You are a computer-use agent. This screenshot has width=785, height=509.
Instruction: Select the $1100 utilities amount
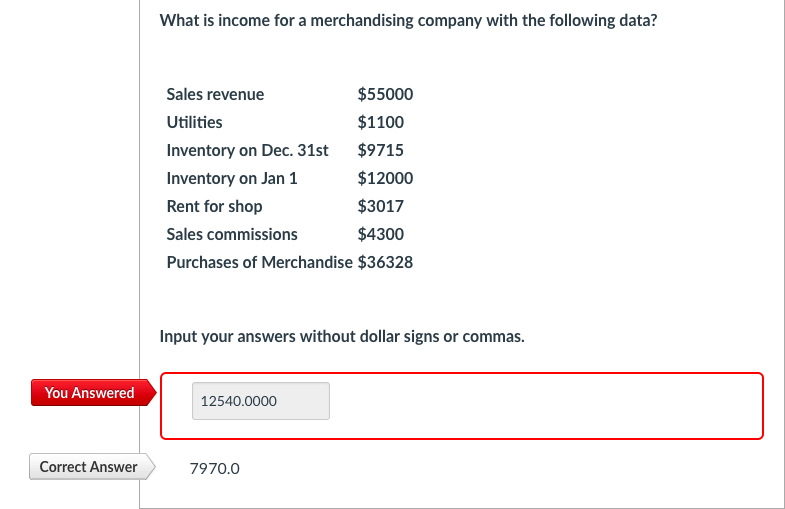pos(380,122)
